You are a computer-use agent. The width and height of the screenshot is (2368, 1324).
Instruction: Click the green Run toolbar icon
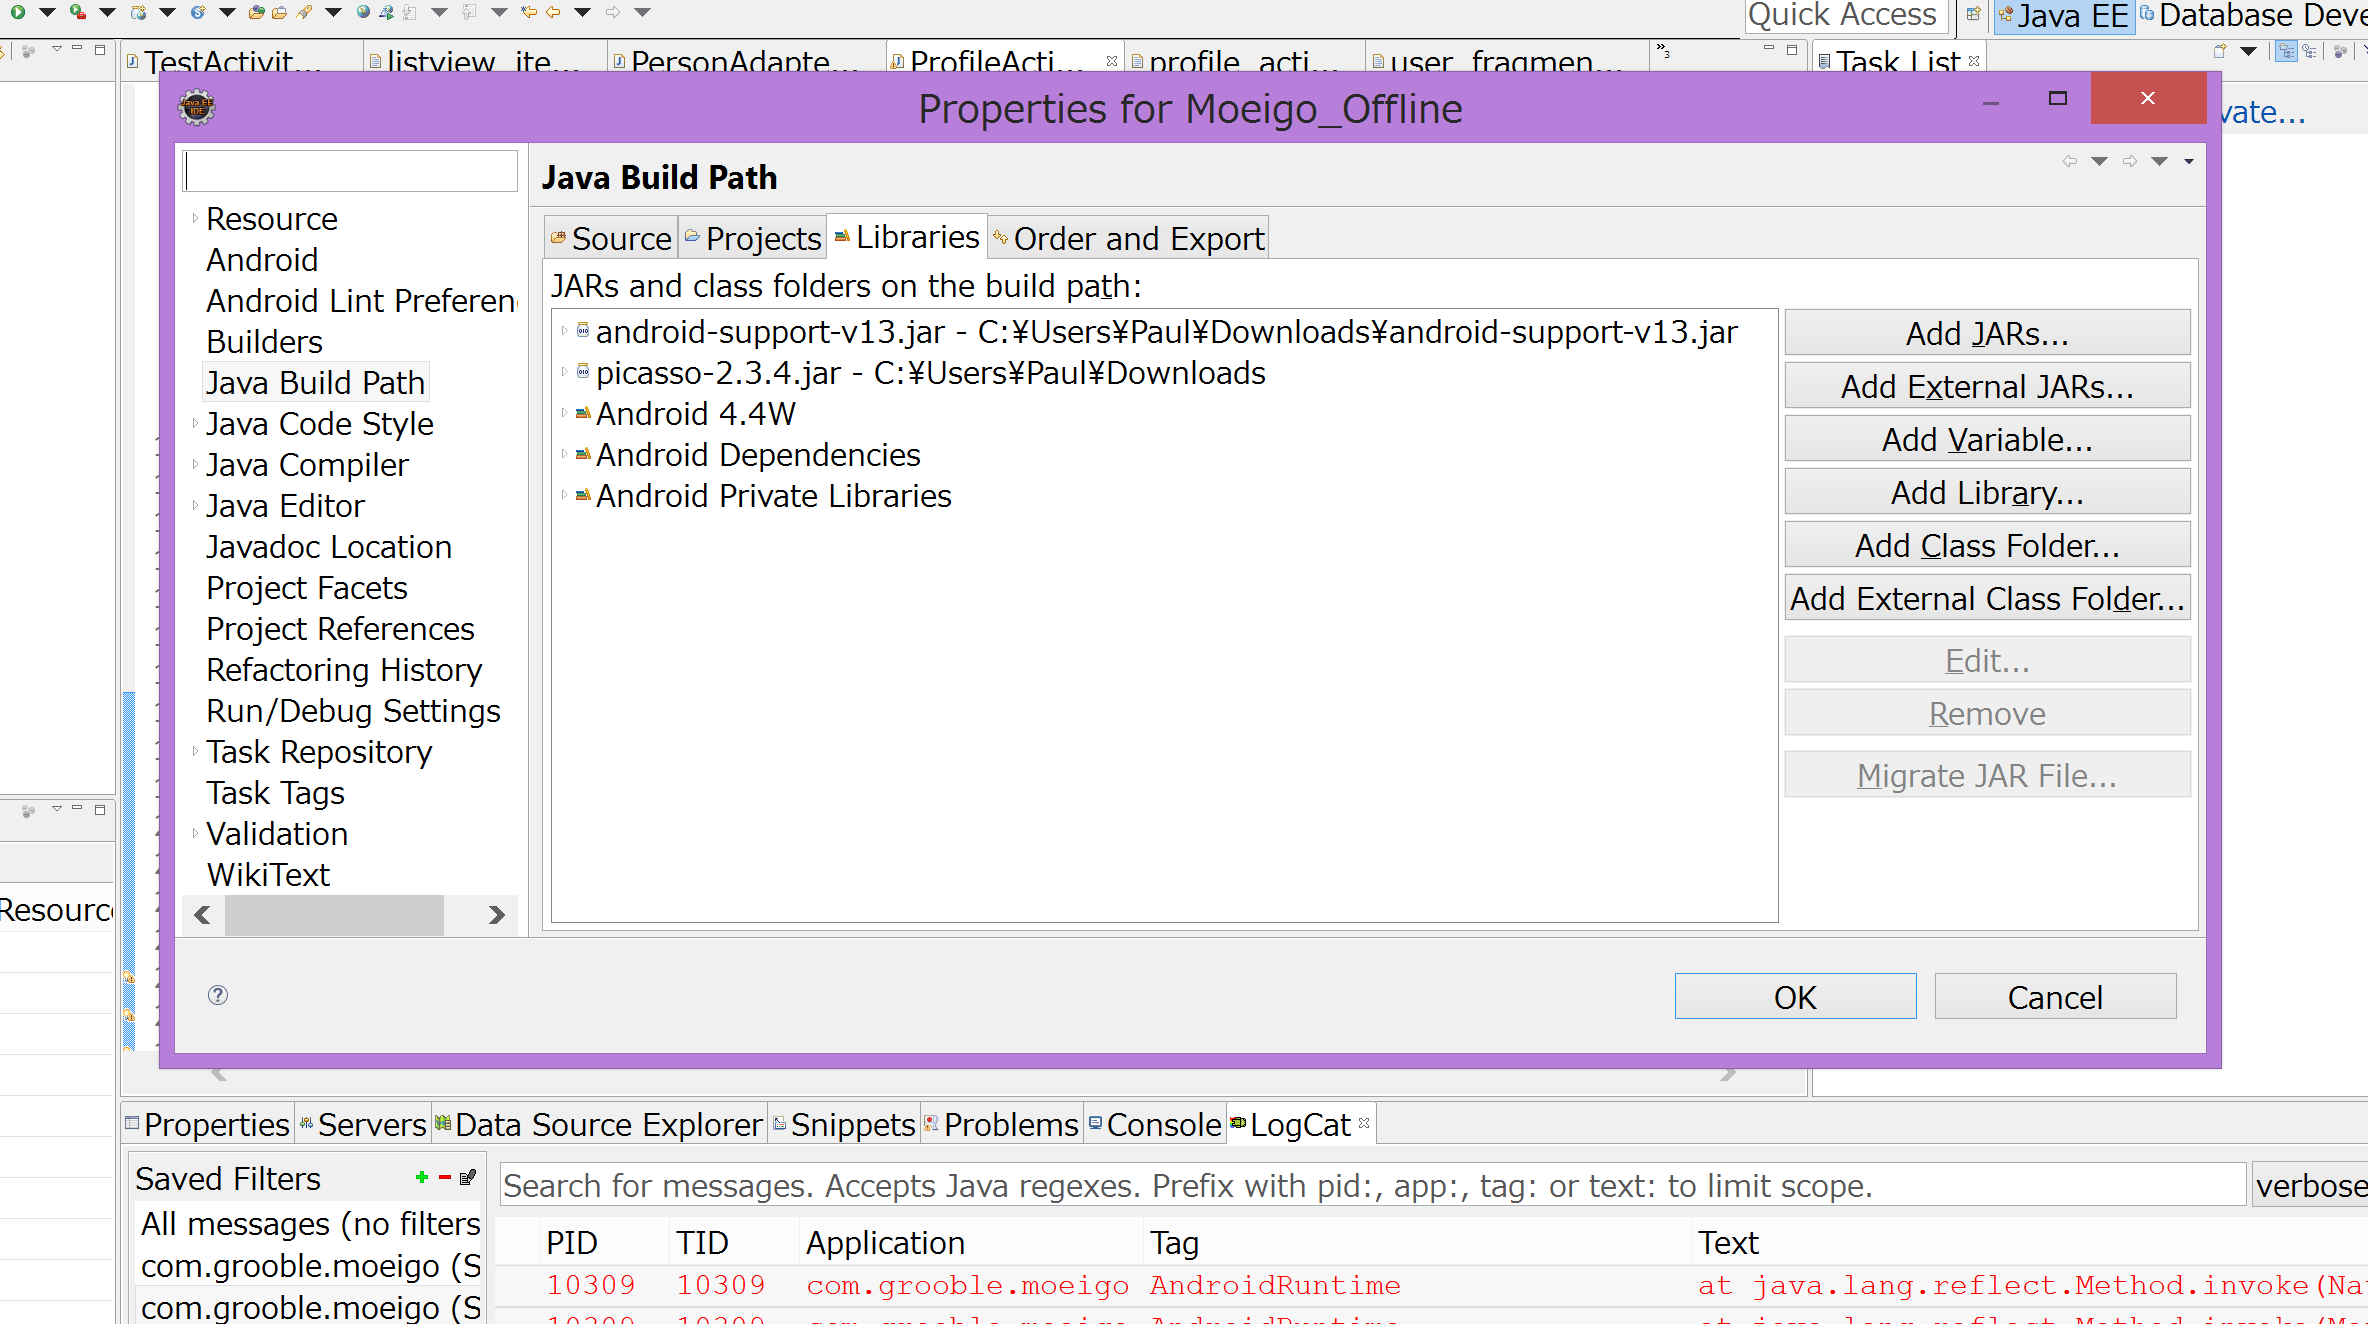click(x=17, y=12)
